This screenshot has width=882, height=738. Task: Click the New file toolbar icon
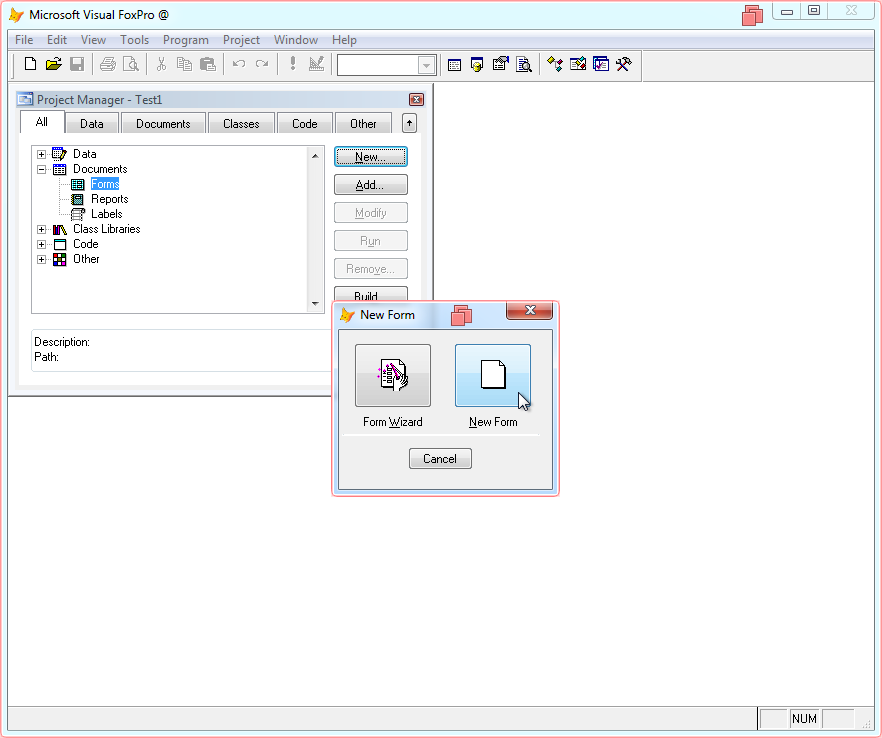coord(30,64)
